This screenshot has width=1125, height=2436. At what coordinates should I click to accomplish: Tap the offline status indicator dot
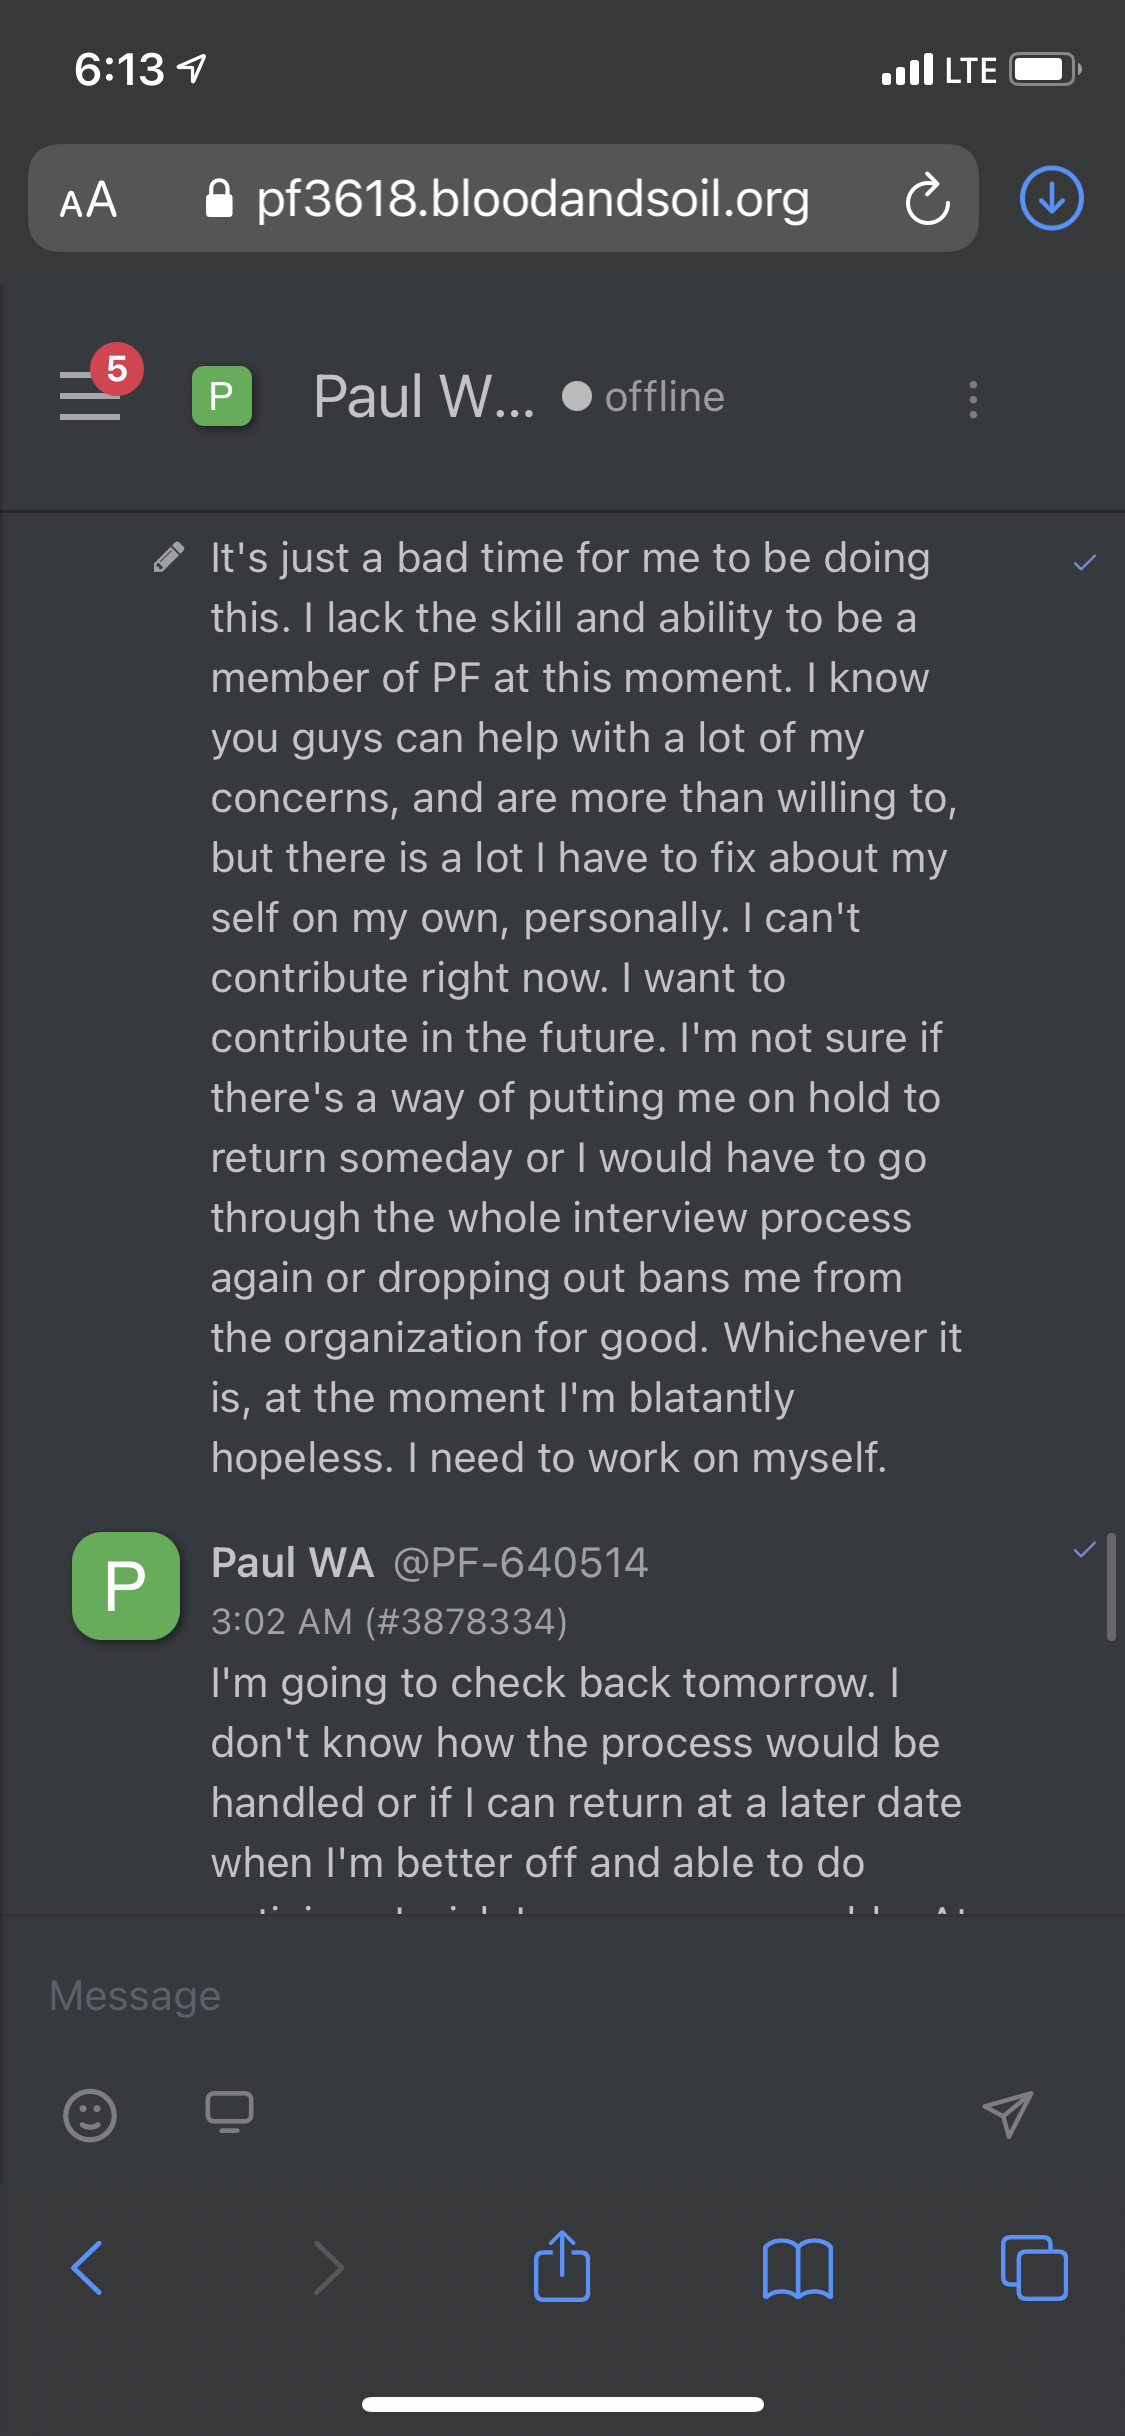577,397
